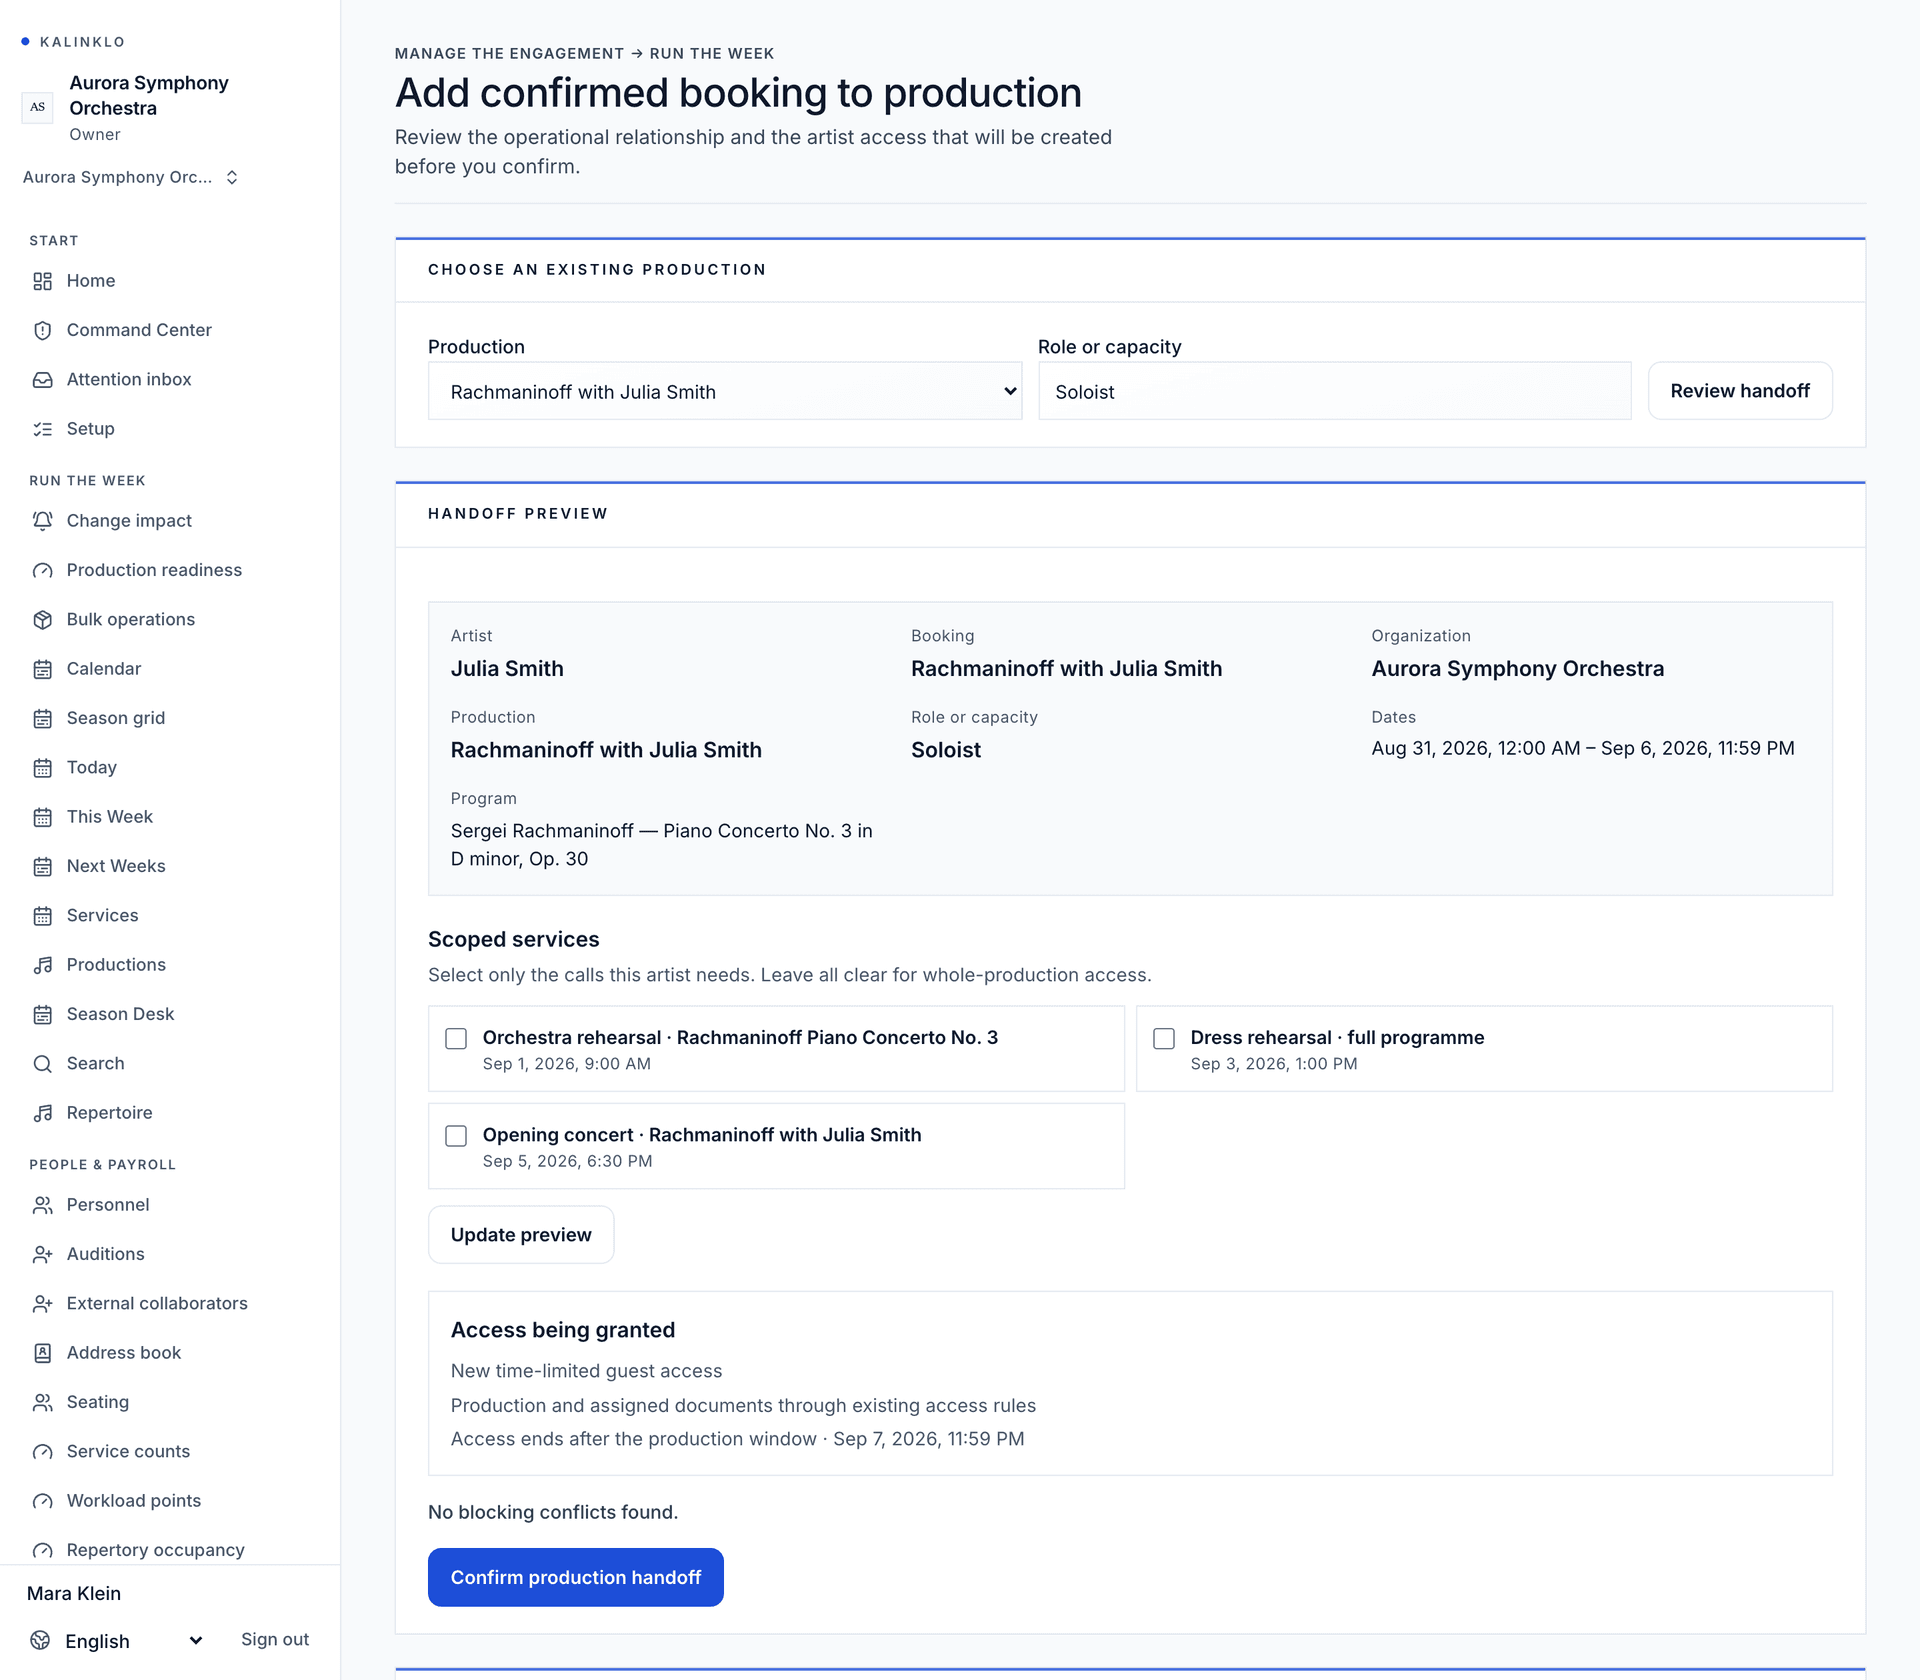
Task: Open External collaborators in sidebar
Action: pos(157,1304)
